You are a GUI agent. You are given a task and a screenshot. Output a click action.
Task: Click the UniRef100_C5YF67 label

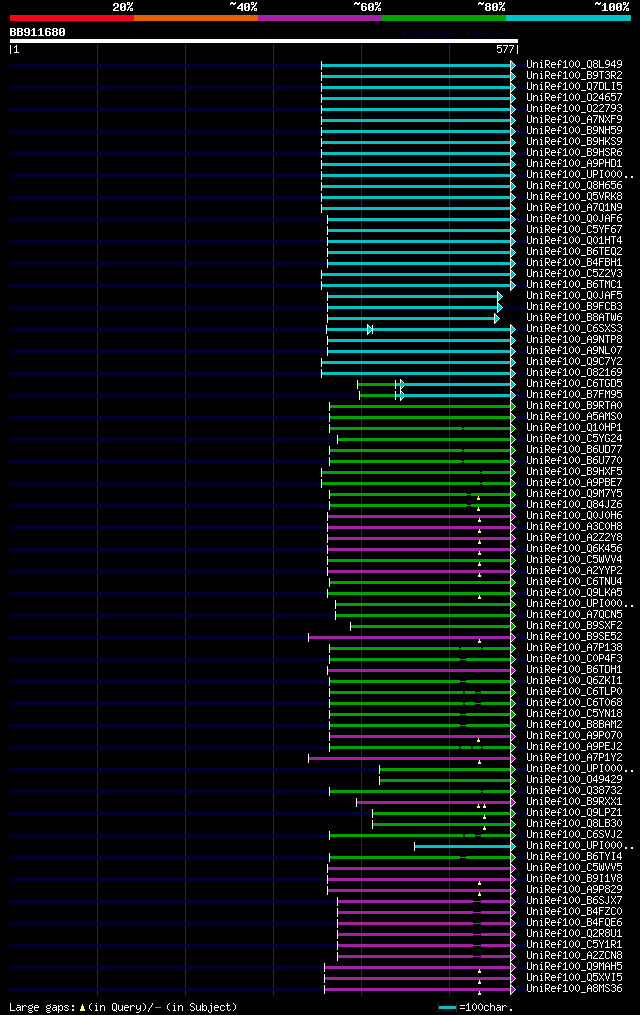pos(574,230)
